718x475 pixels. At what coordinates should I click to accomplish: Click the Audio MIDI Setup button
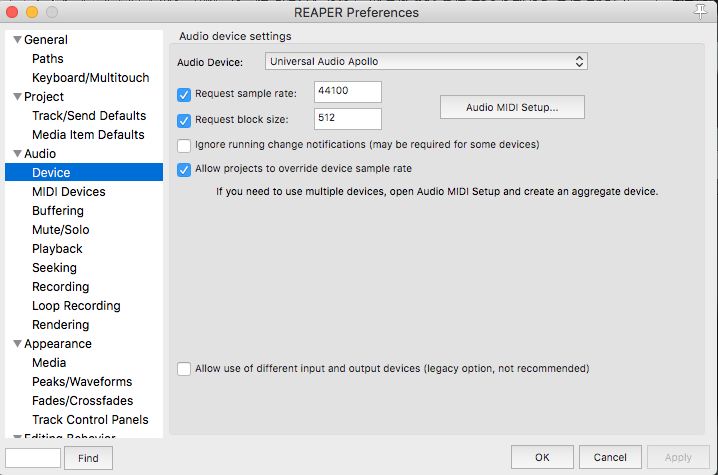[512, 107]
